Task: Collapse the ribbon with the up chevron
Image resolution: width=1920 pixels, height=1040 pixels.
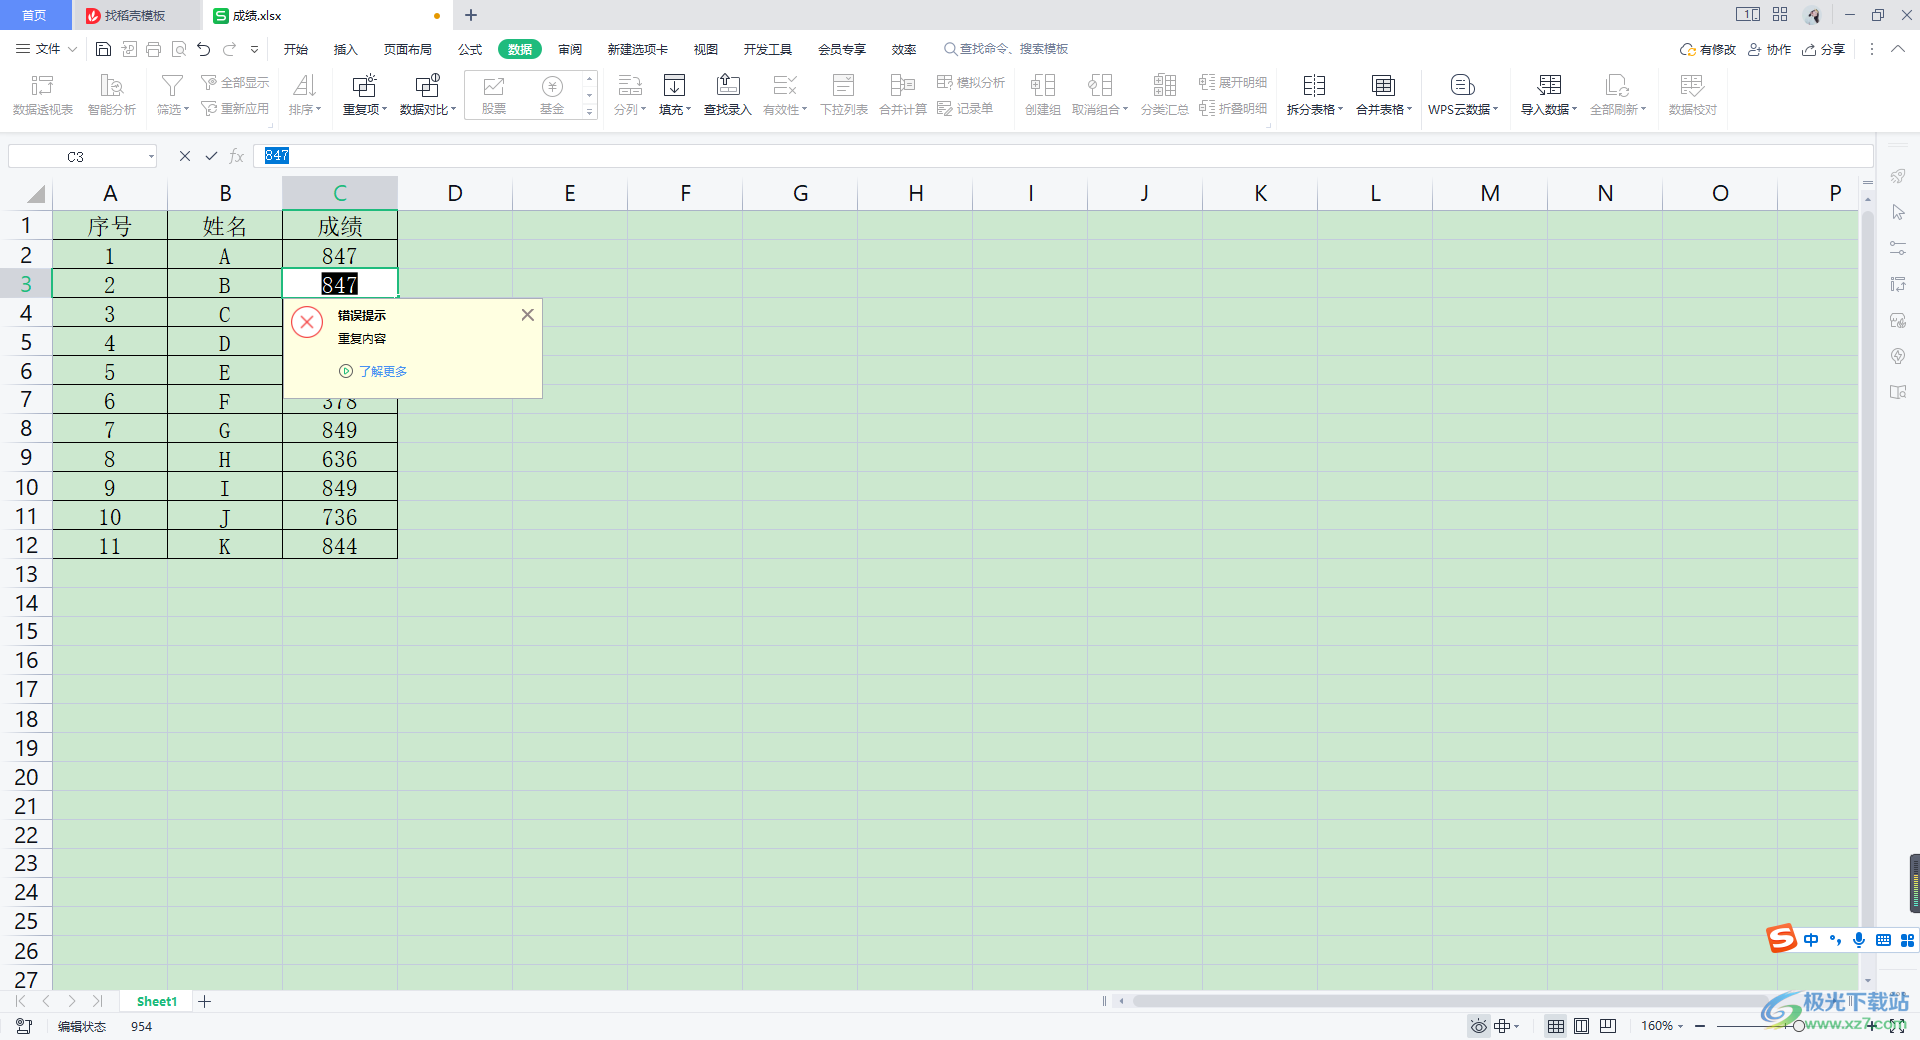Action: coord(1897,49)
